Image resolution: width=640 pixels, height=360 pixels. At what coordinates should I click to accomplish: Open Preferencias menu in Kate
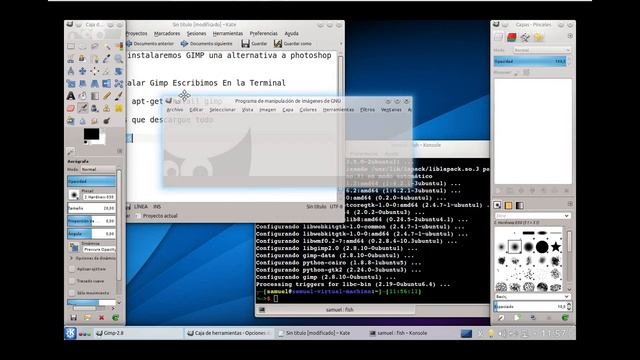[264, 33]
